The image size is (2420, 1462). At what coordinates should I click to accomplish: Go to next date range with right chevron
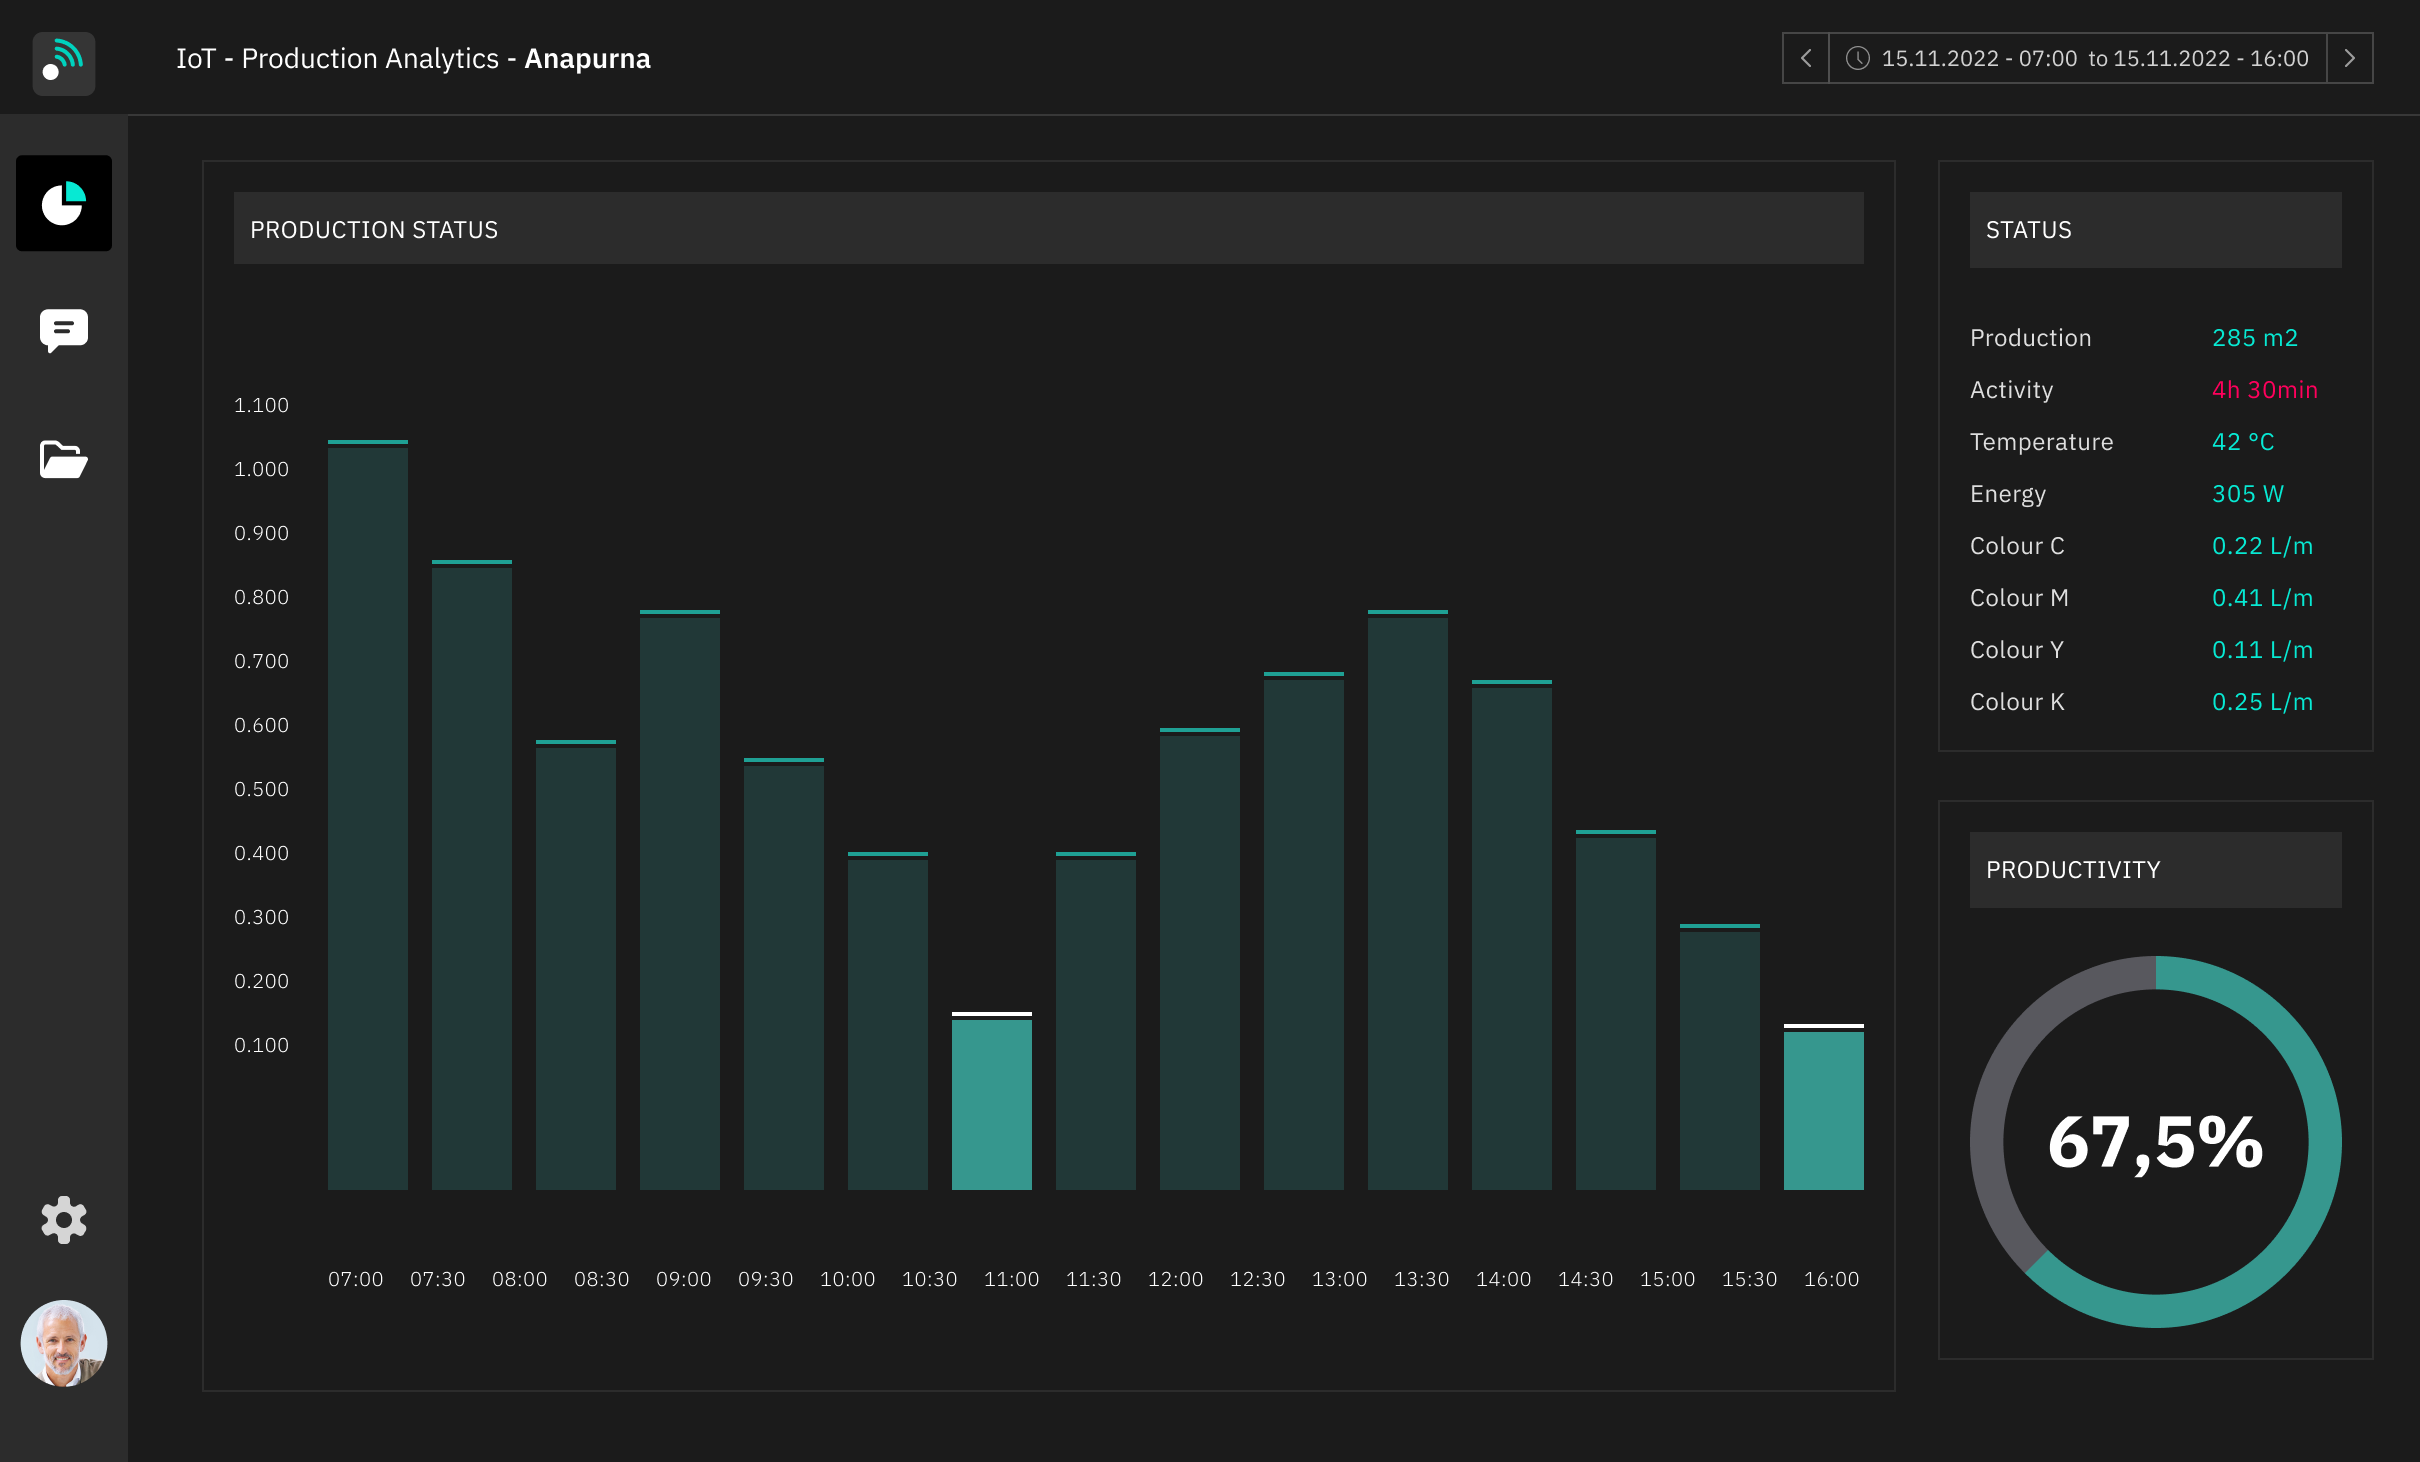coord(2349,58)
